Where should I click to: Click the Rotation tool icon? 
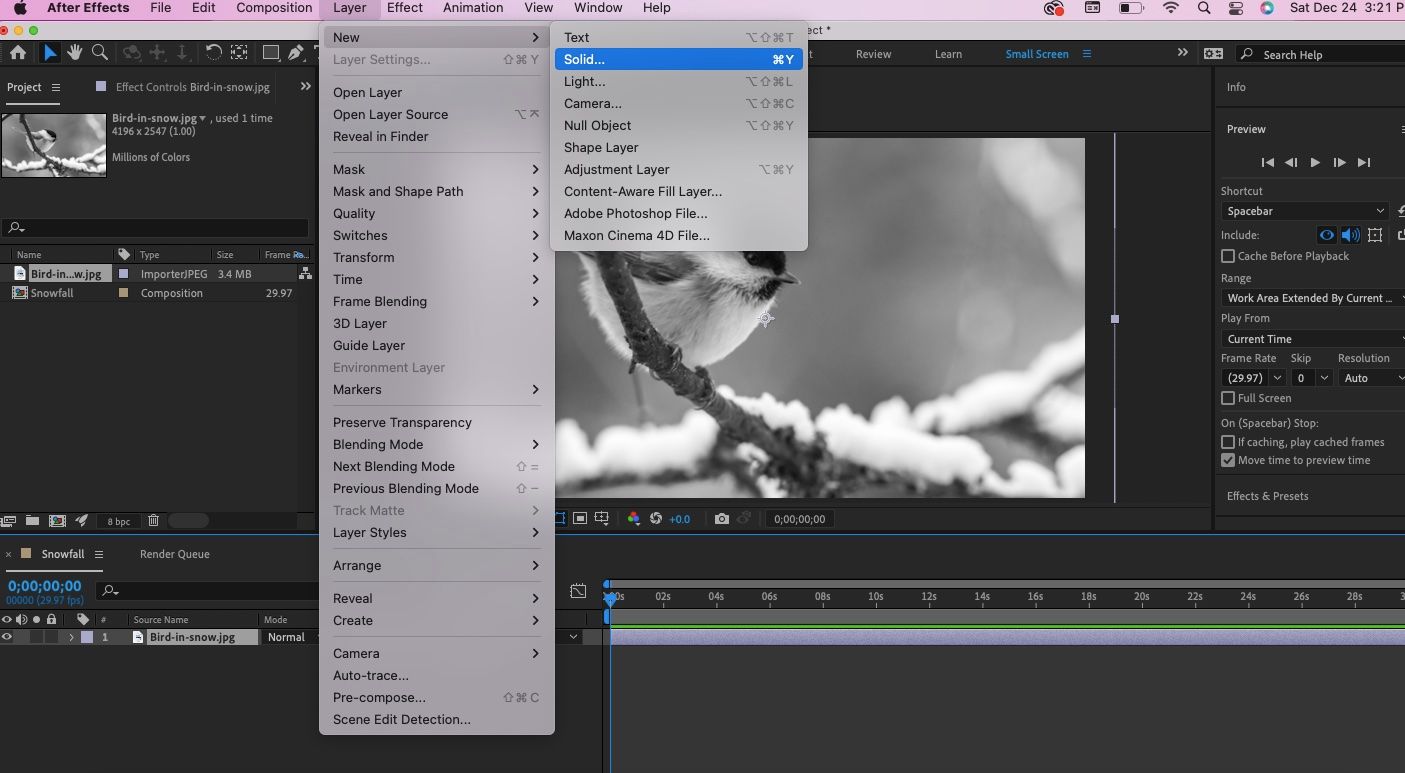[213, 53]
